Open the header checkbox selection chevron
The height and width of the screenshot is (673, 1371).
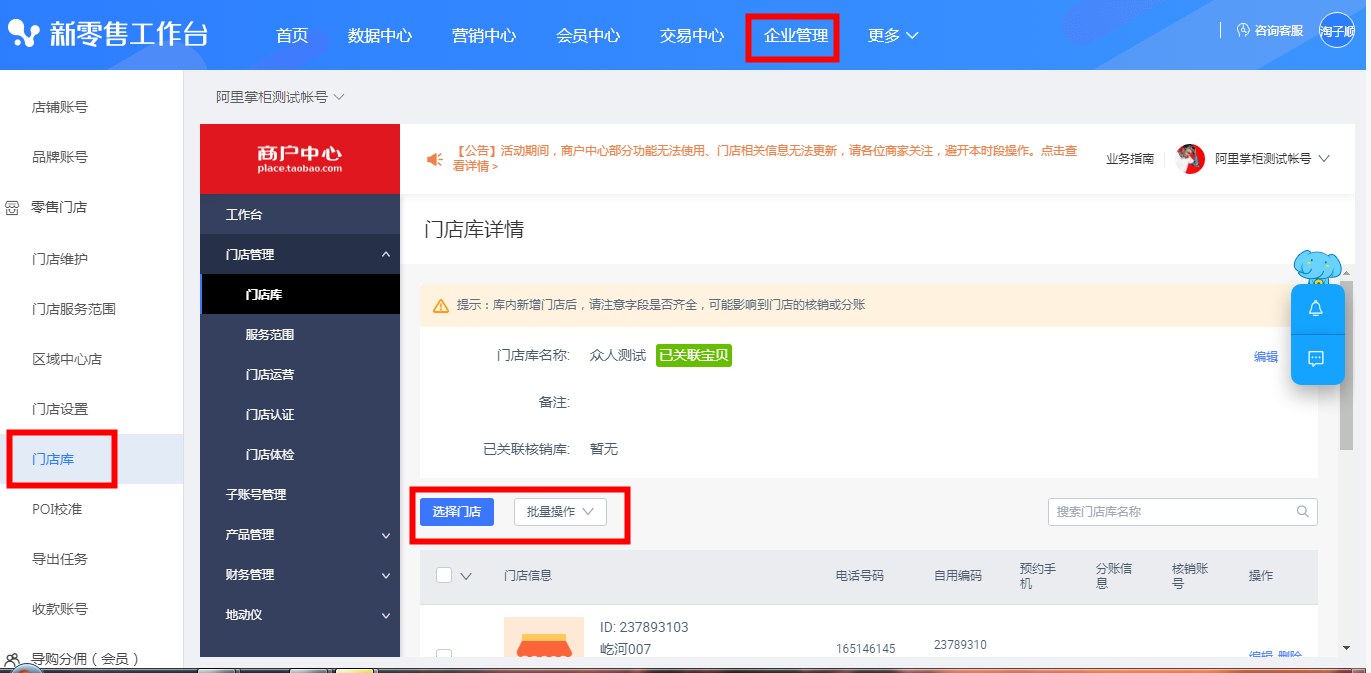pos(466,575)
